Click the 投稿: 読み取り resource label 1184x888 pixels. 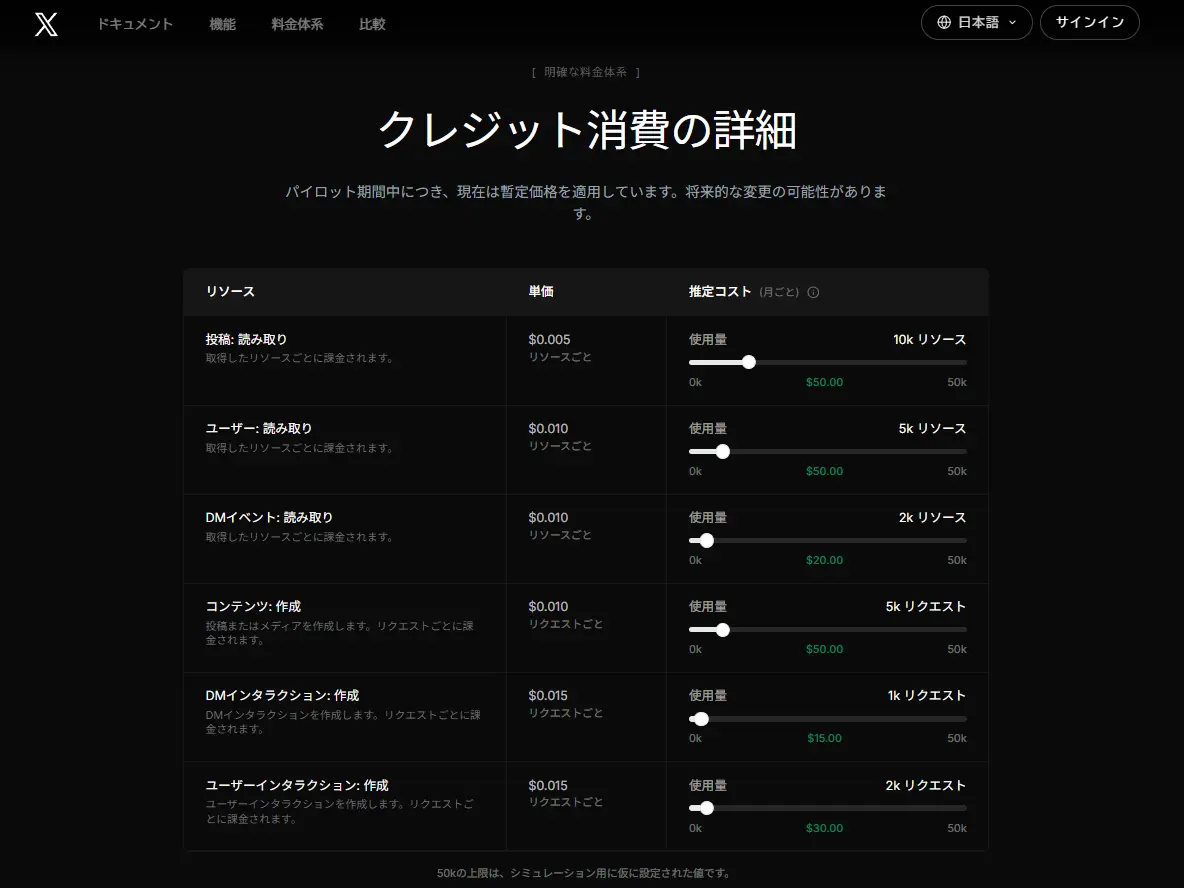coord(246,340)
